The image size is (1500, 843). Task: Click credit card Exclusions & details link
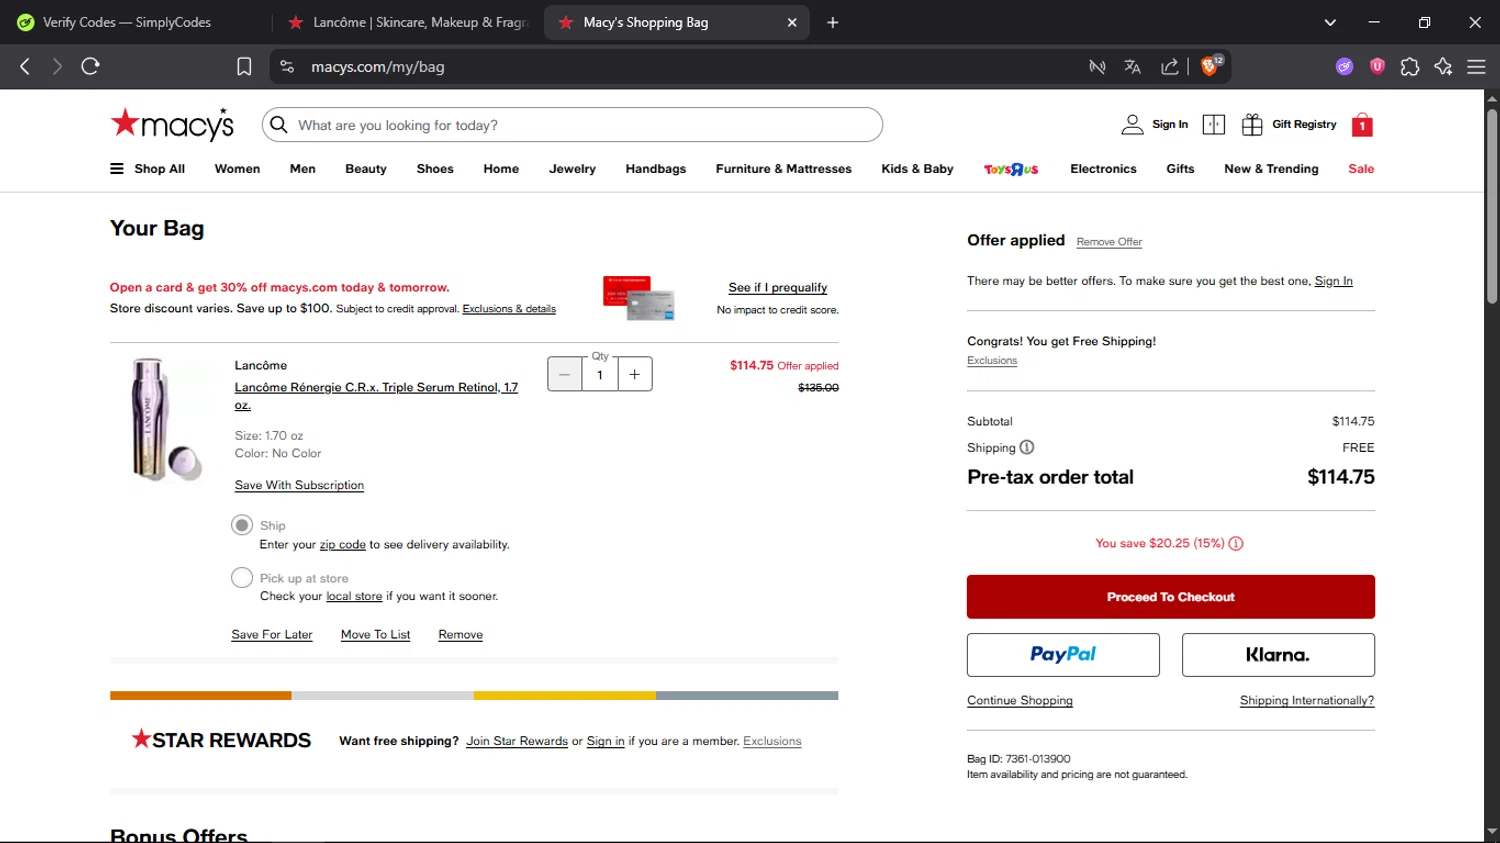click(x=509, y=309)
